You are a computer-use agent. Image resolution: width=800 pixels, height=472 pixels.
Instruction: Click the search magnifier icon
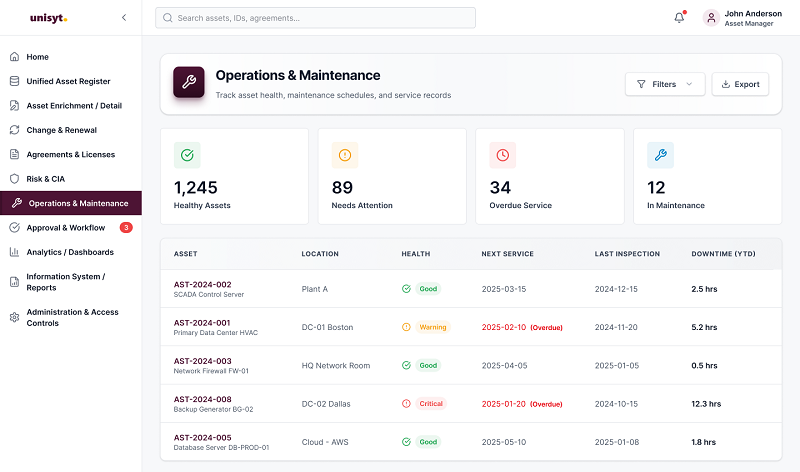167,18
